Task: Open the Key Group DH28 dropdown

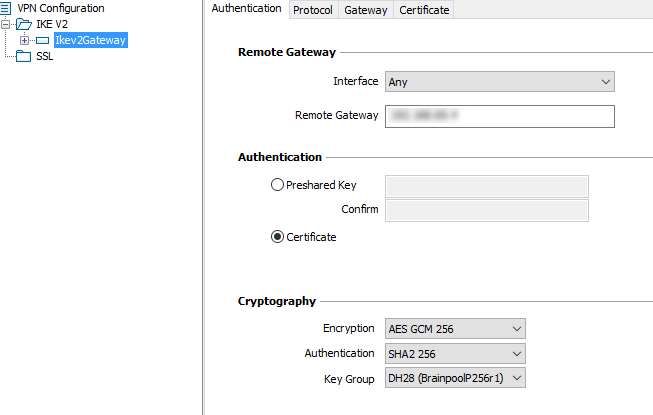Action: click(x=454, y=378)
